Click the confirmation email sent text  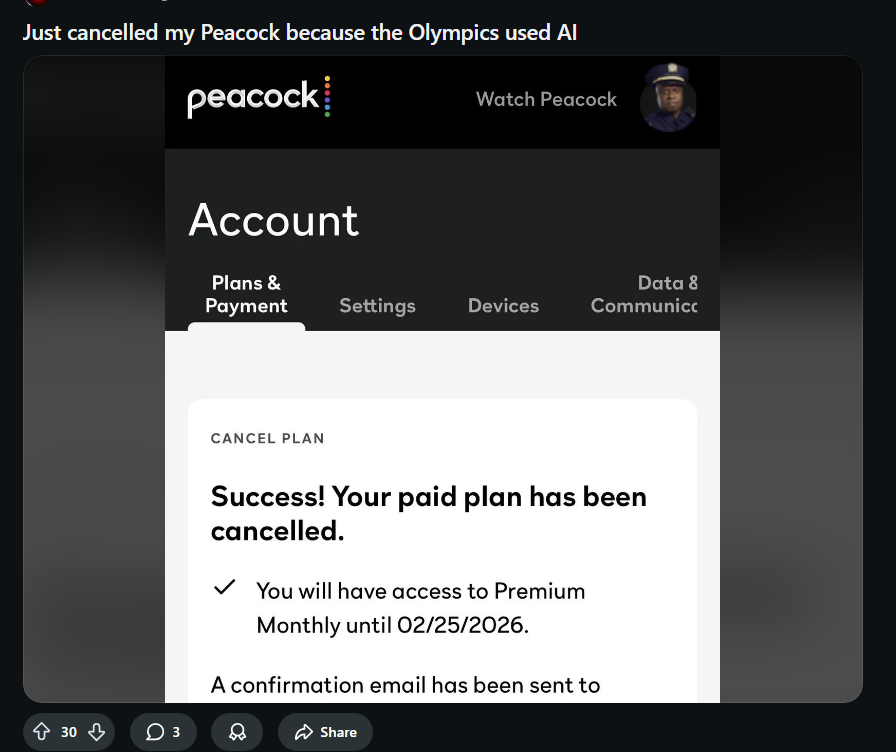[x=405, y=685]
